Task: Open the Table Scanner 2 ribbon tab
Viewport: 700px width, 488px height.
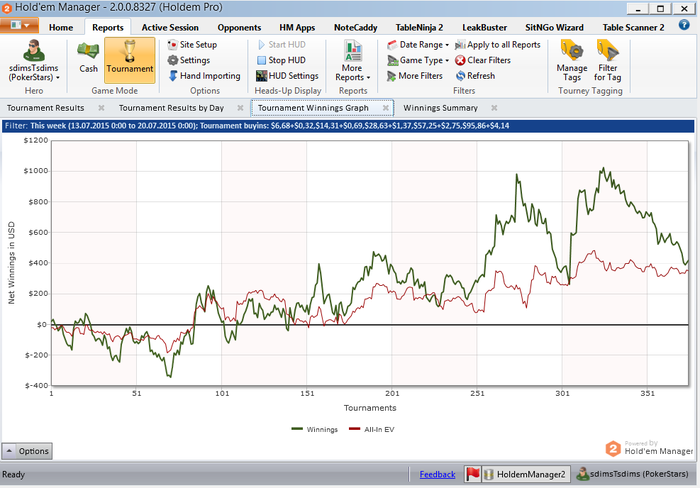Action: [x=633, y=28]
